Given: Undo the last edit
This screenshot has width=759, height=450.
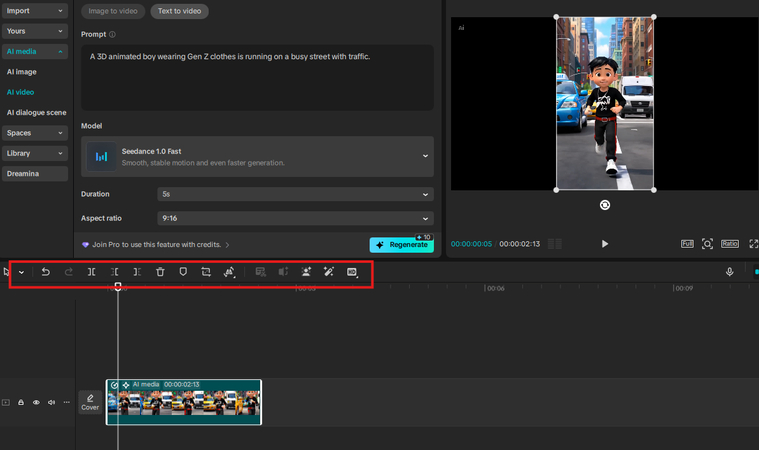Looking at the screenshot, I should point(46,272).
